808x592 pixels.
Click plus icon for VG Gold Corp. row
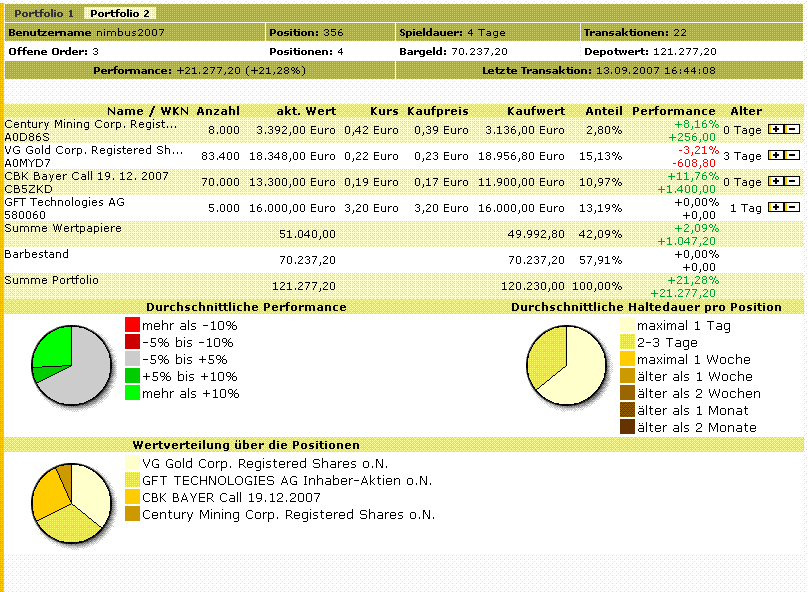pyautogui.click(x=775, y=156)
